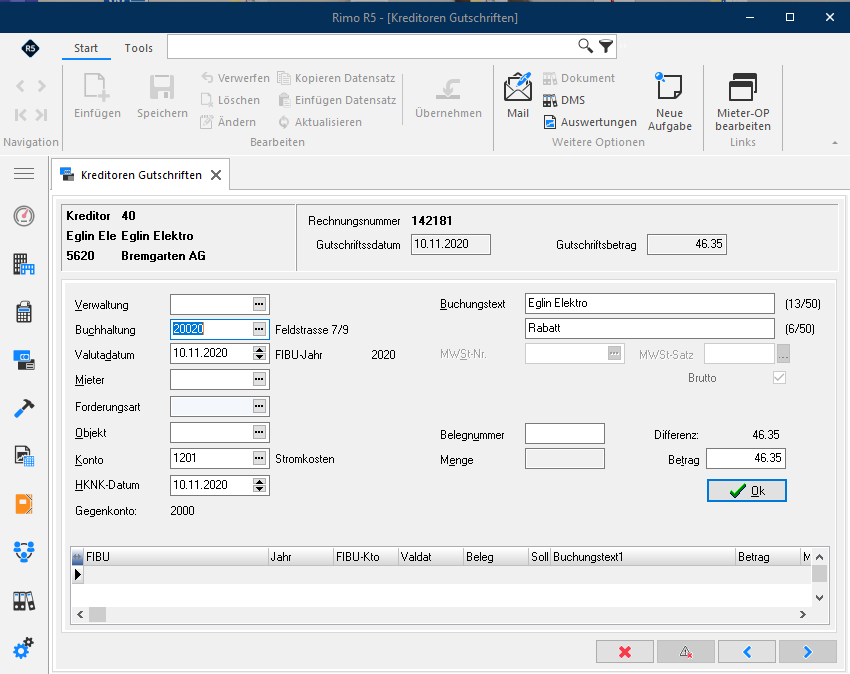The width and height of the screenshot is (850, 674).
Task: Open DMS document management
Action: (564, 100)
